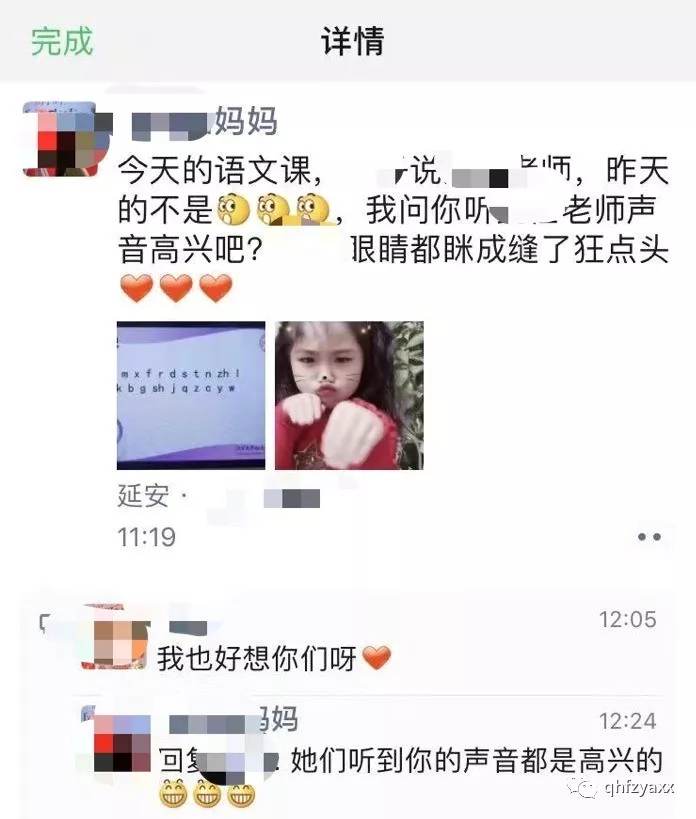Open the pinyin letters photo thumbnail
696x819 pixels.
[x=191, y=395]
